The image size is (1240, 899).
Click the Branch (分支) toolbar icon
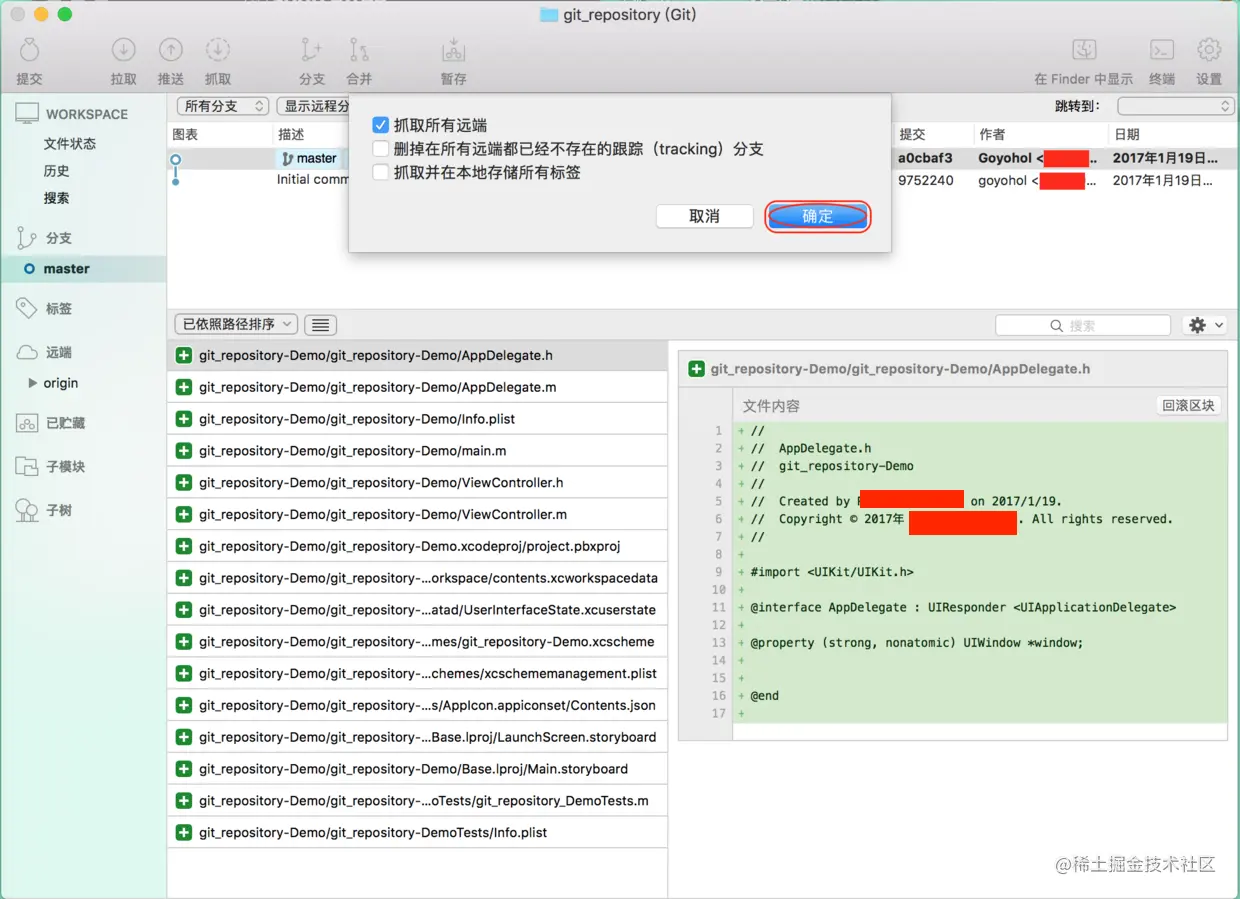312,49
